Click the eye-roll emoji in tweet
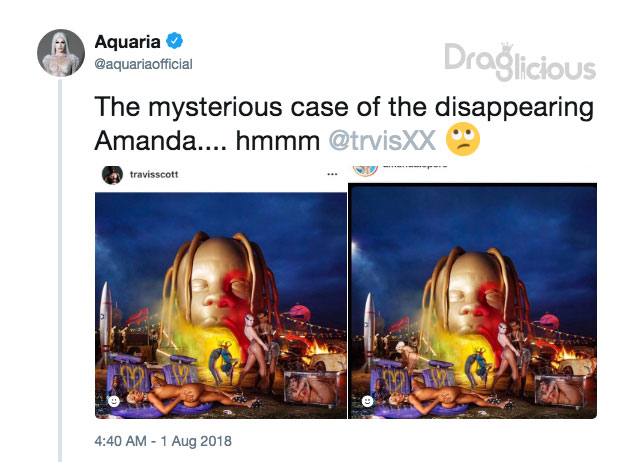Image resolution: width=635 pixels, height=462 pixels. click(x=462, y=139)
